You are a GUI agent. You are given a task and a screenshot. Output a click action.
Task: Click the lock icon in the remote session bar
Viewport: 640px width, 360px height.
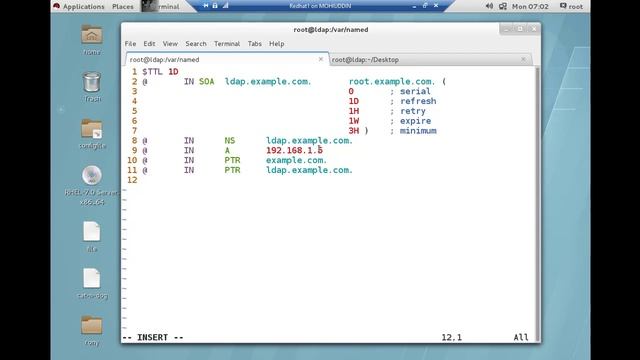(215, 6)
